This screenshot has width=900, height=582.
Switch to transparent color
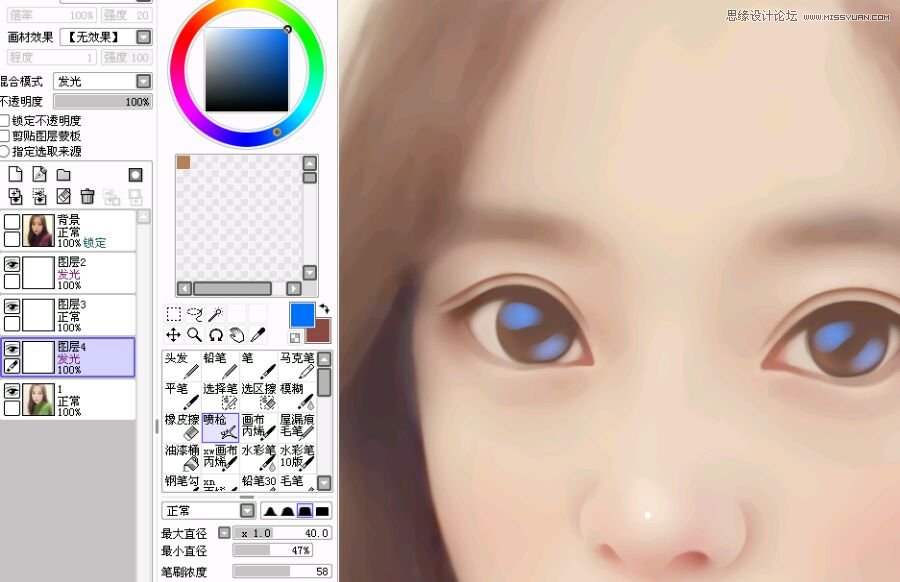(294, 337)
